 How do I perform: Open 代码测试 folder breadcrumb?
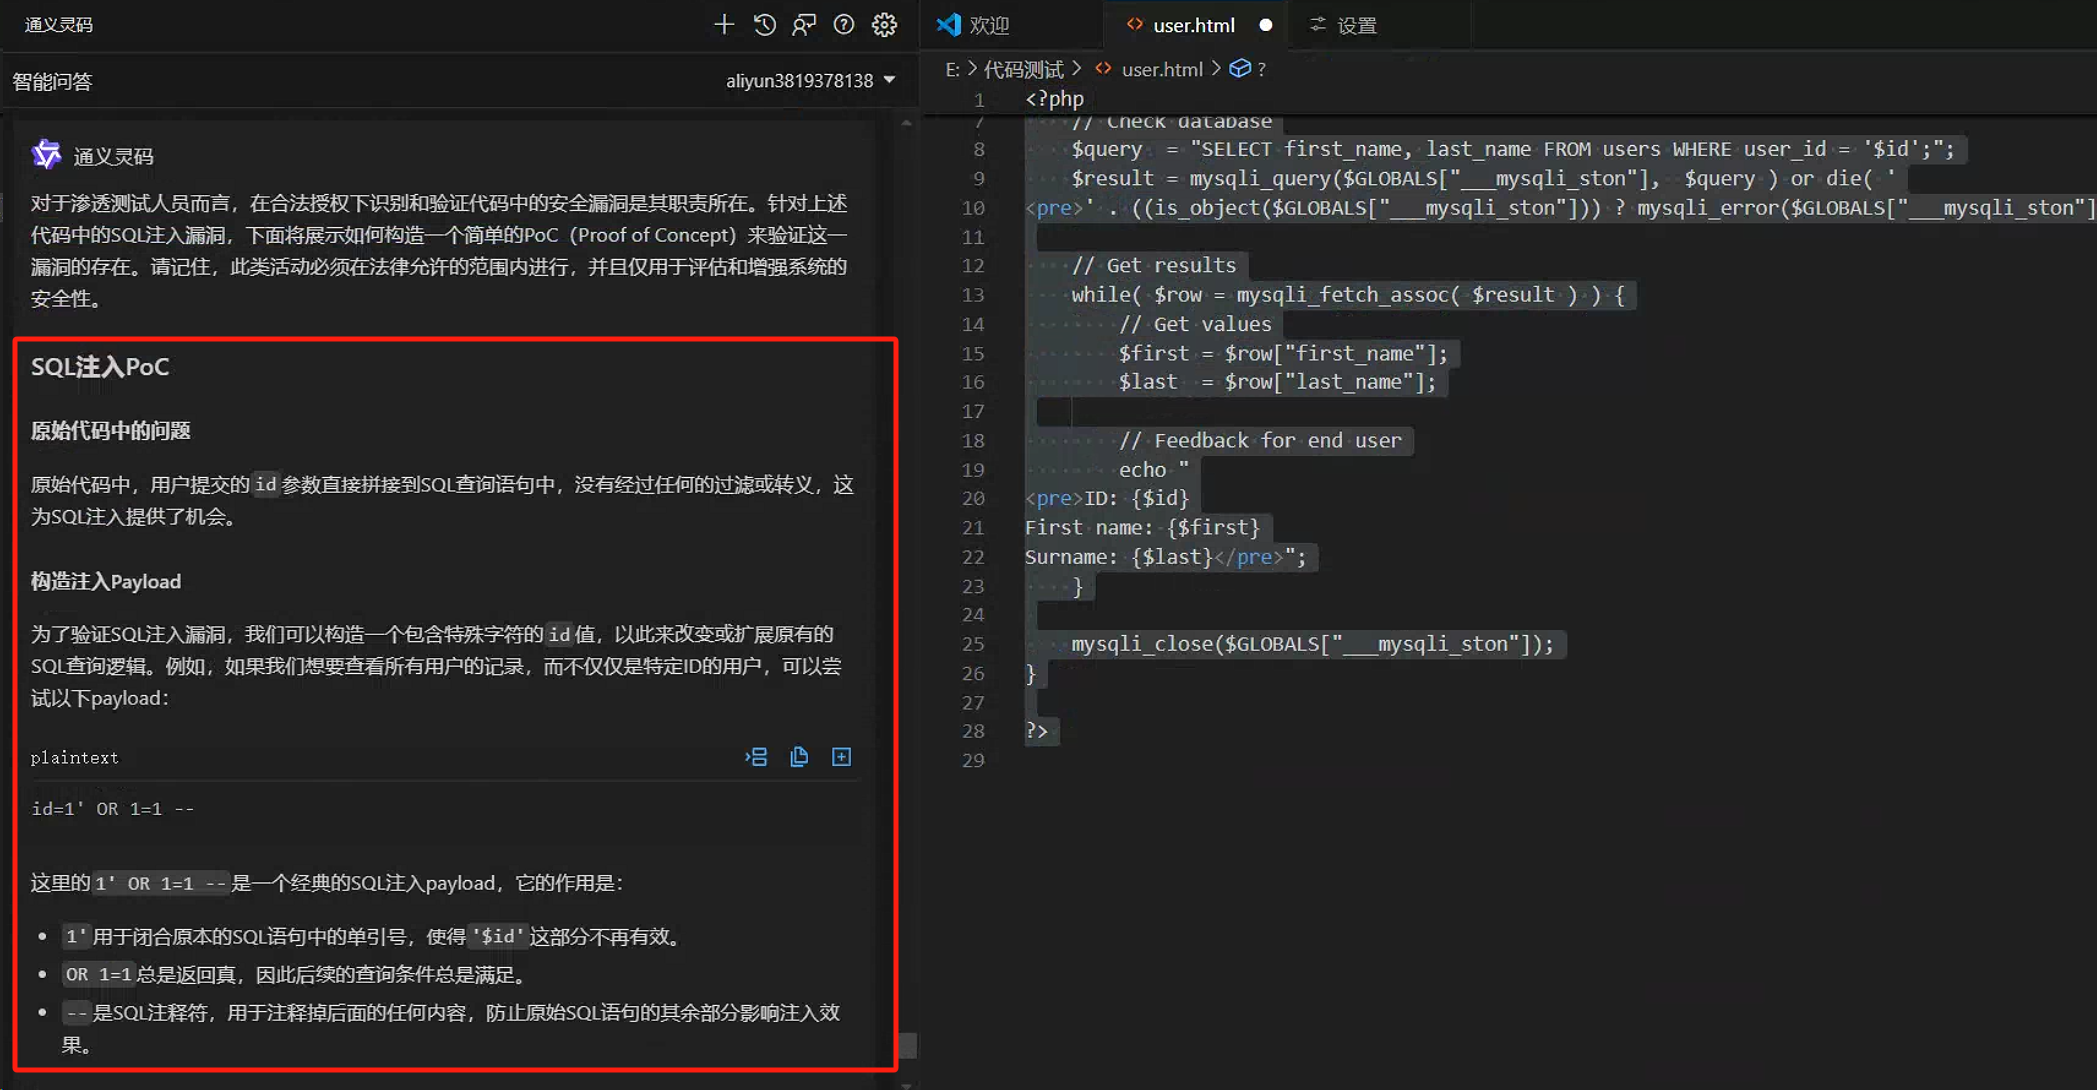click(x=1023, y=69)
